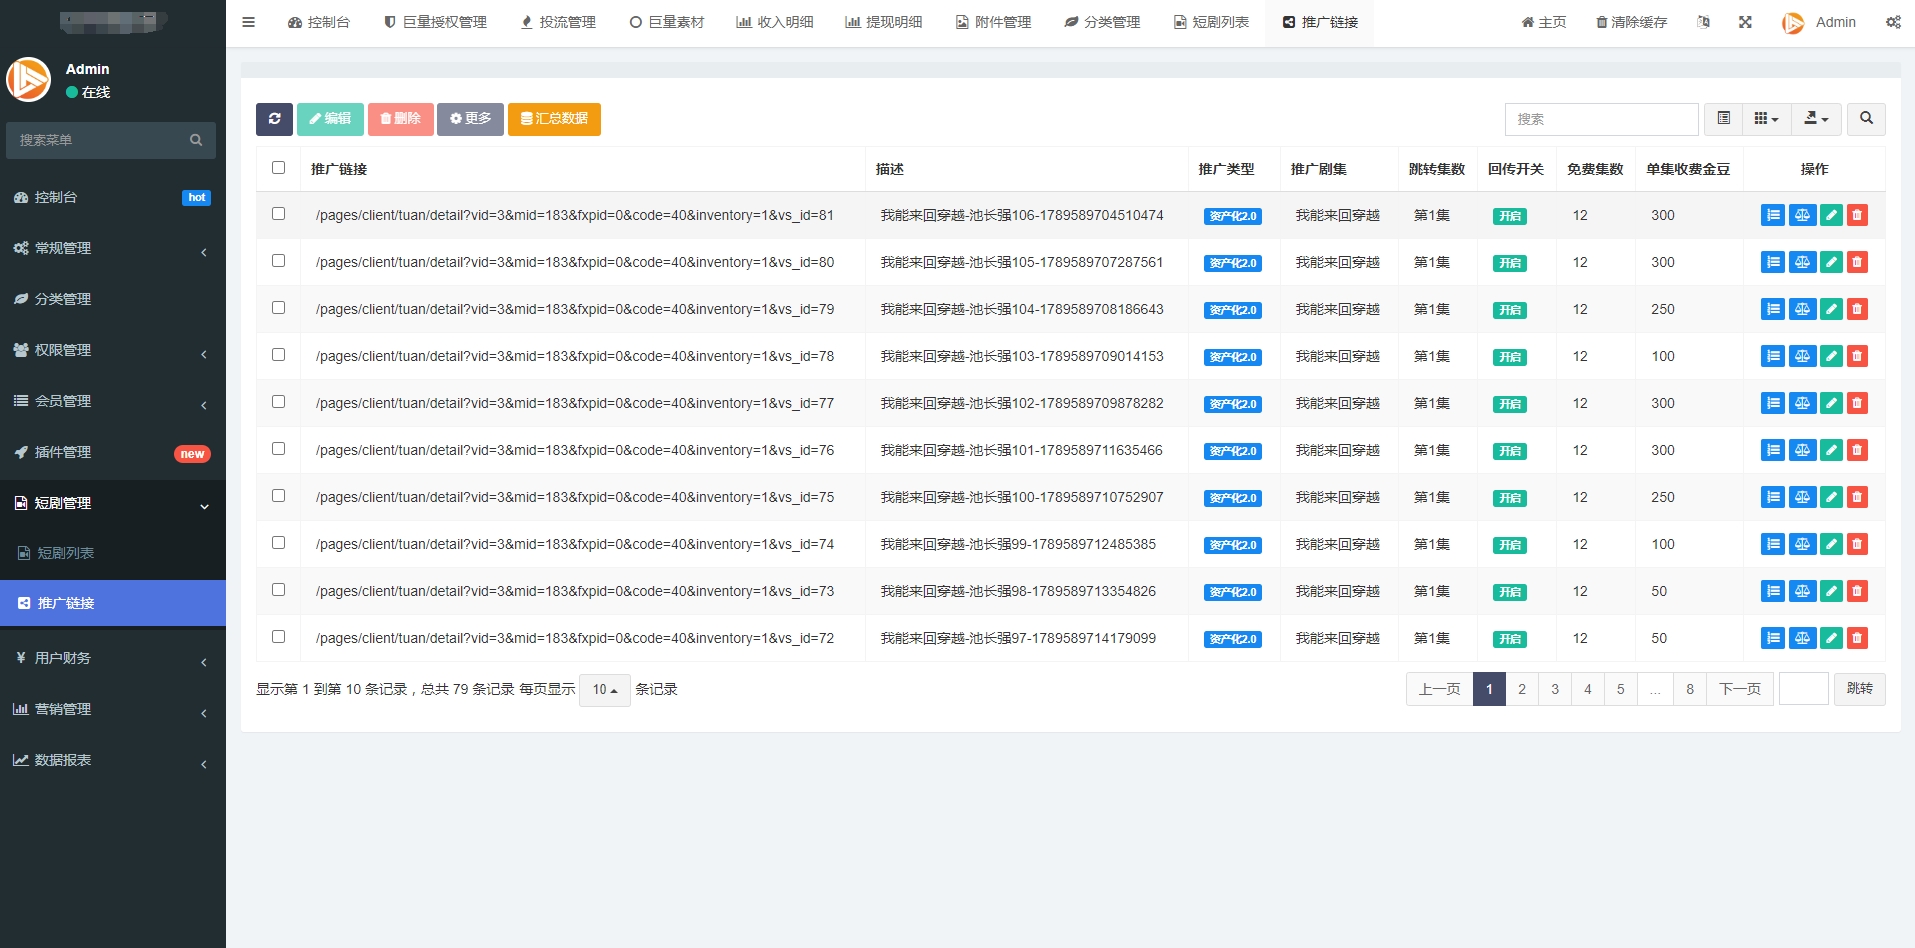This screenshot has width=1915, height=948.
Task: Open the column visibility dropdown
Action: pos(1766,119)
